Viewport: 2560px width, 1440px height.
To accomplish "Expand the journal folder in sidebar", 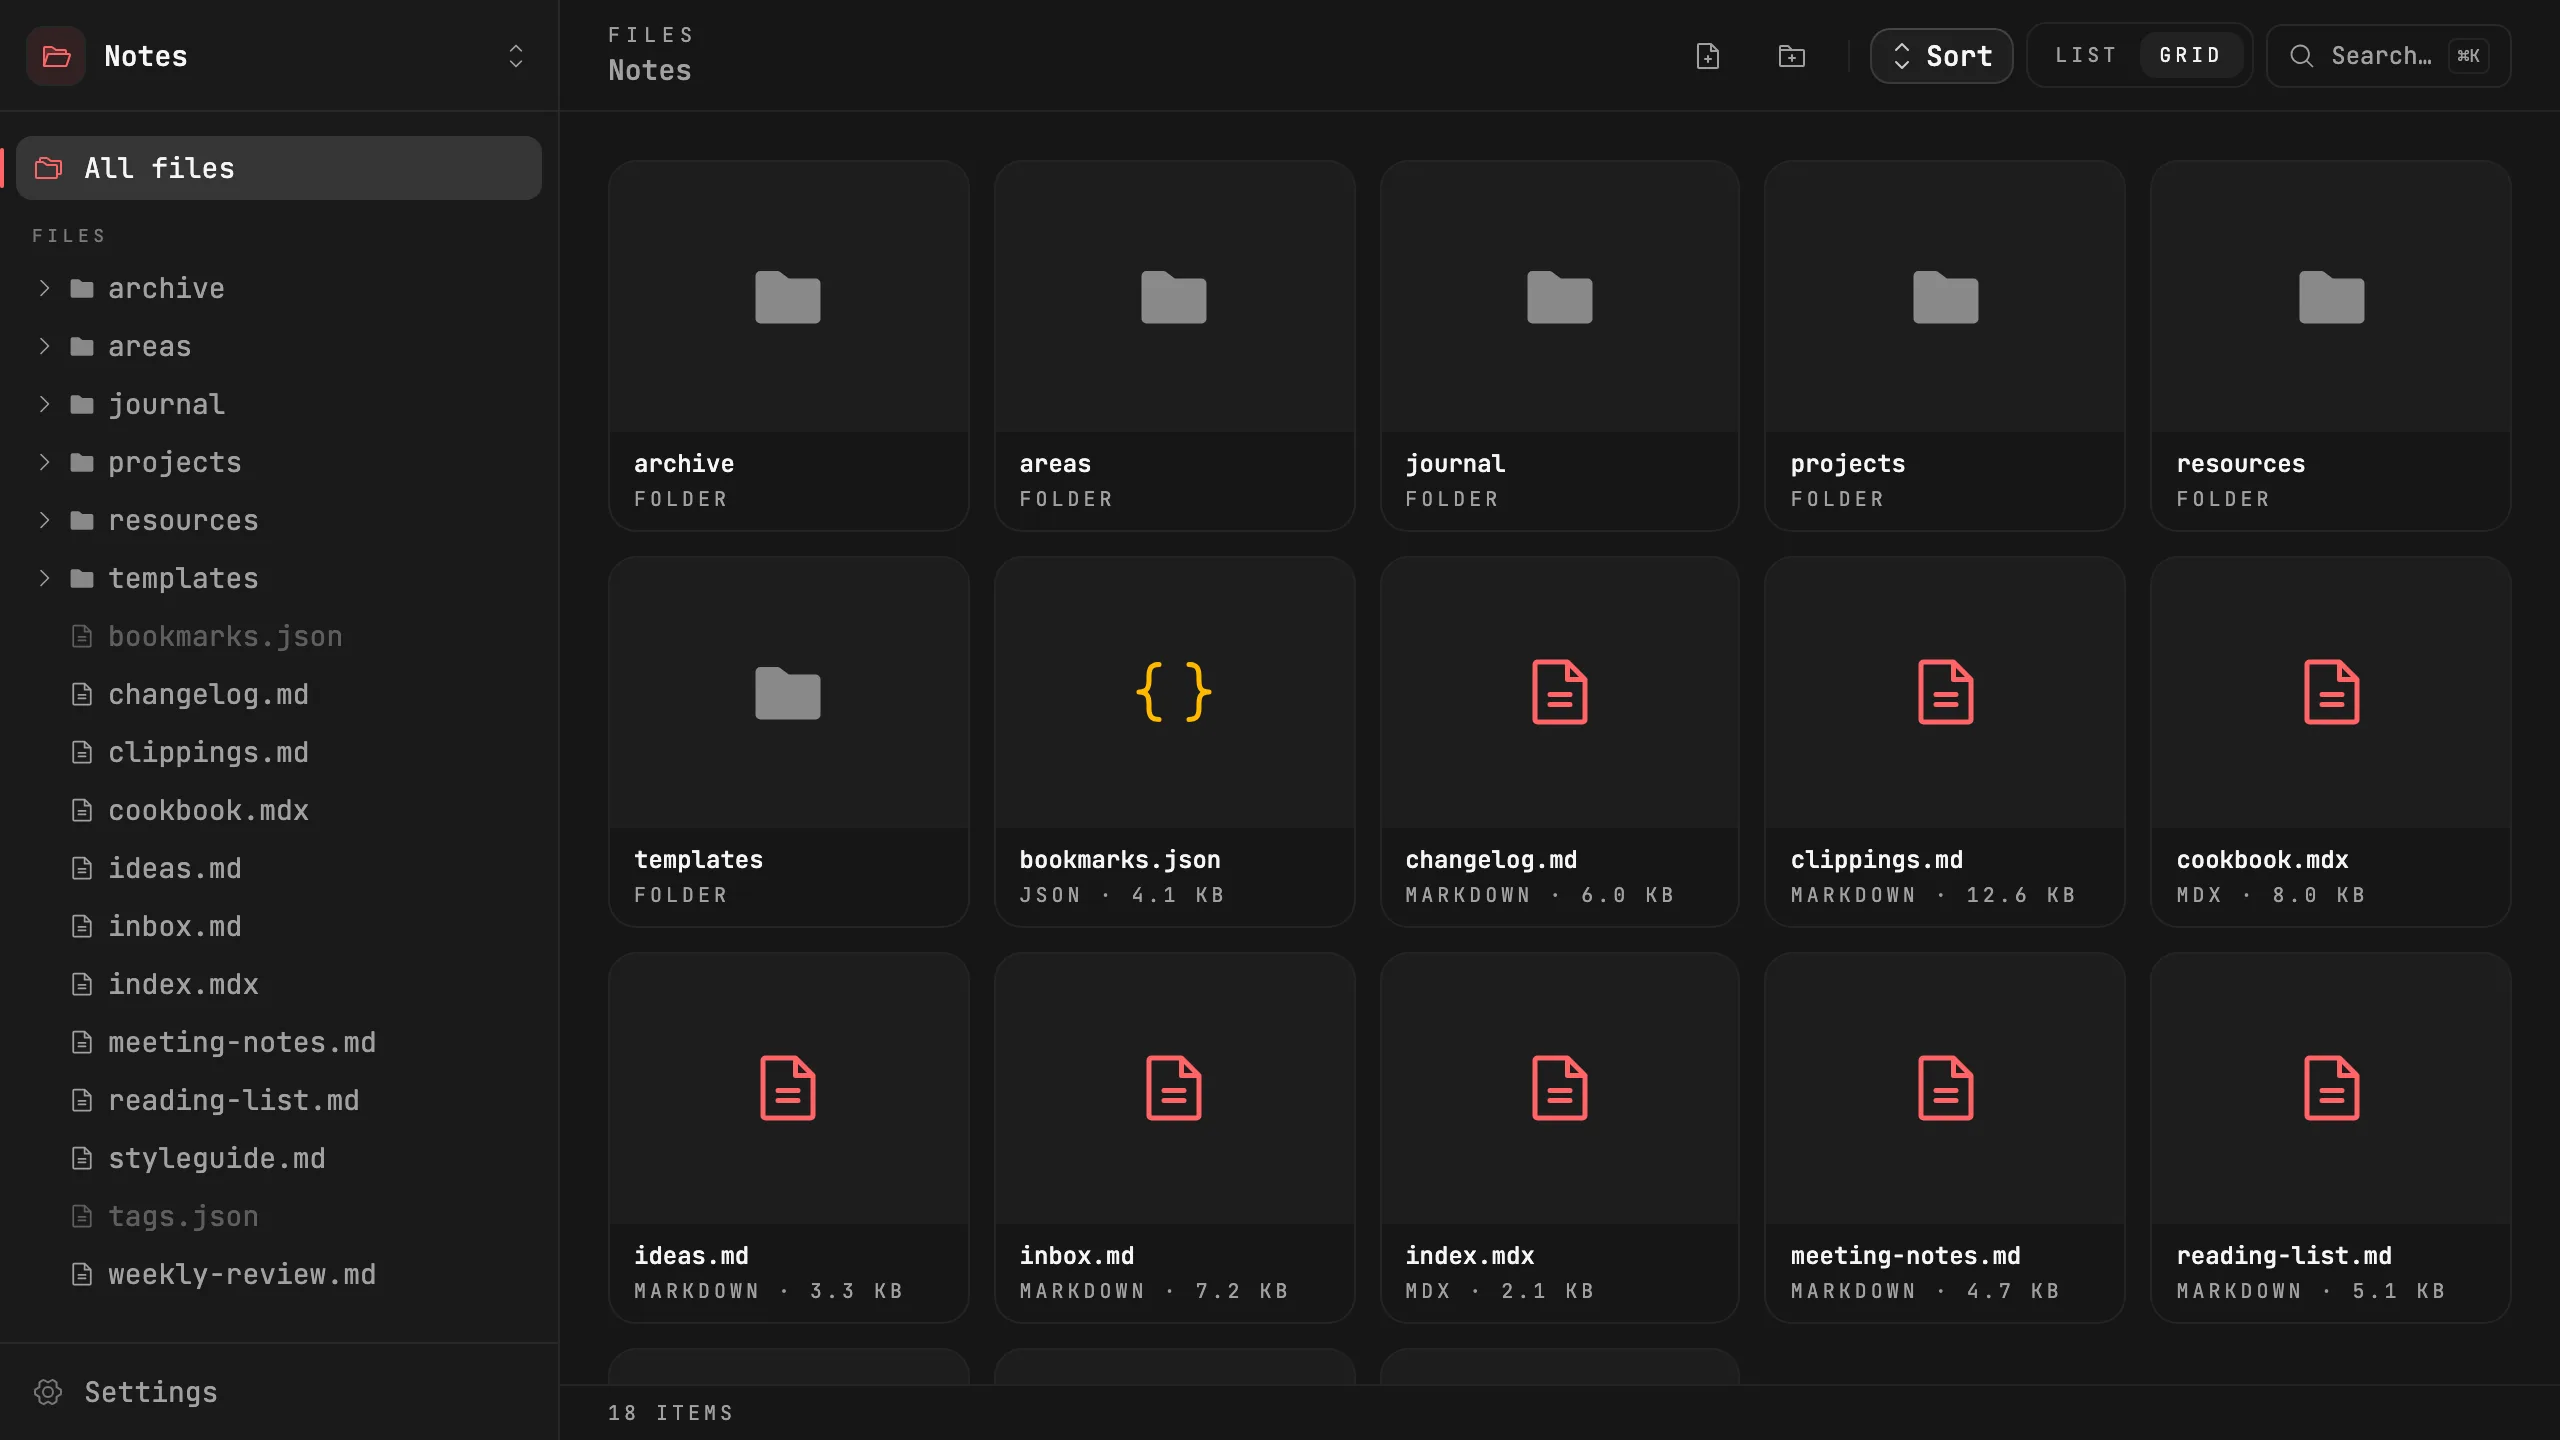I will pyautogui.click(x=44, y=404).
